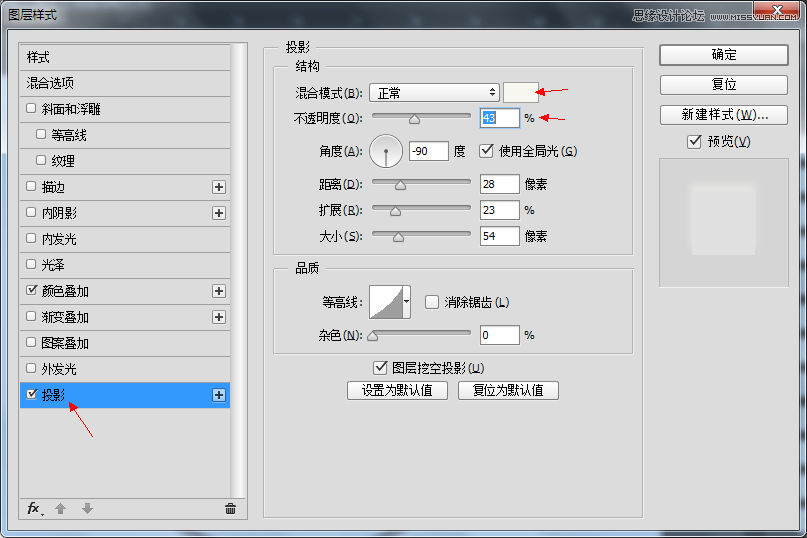Add another 渐变叠加 effect with plus icon
807x538 pixels.
point(219,317)
